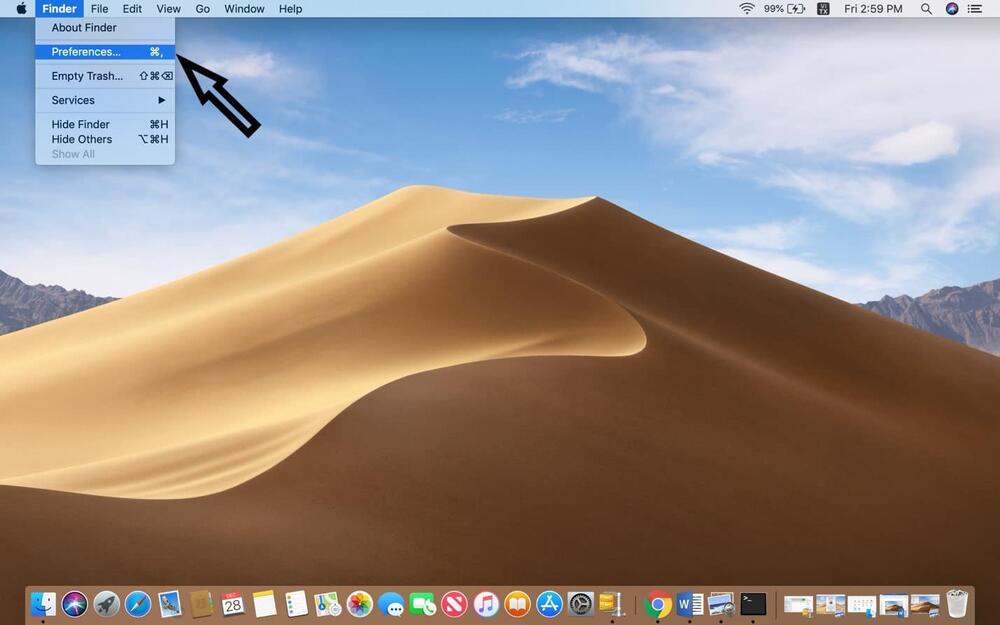Click the Spotlight search magnifier icon
1000x625 pixels.
pos(926,9)
